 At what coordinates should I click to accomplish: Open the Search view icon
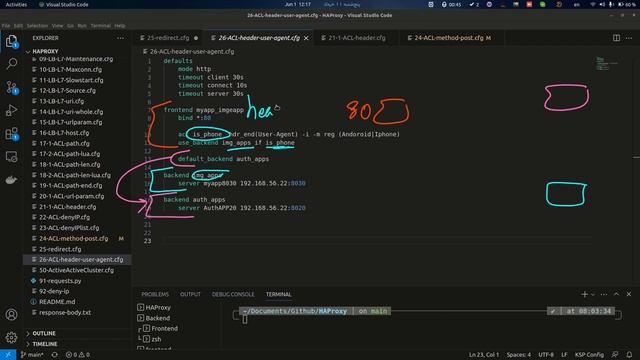pos(12,64)
